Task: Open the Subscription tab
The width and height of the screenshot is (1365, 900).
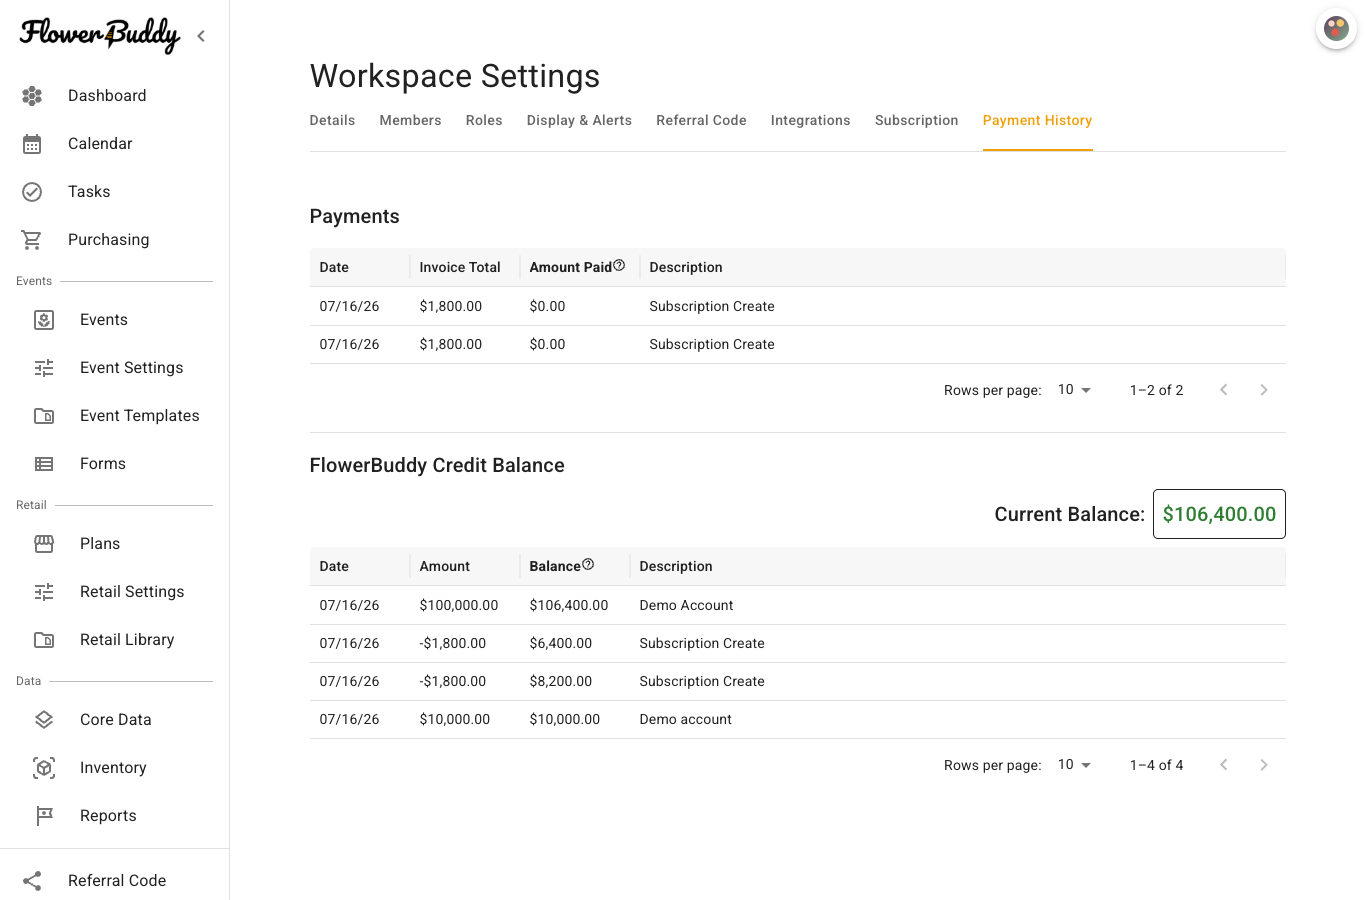Action: (x=916, y=120)
